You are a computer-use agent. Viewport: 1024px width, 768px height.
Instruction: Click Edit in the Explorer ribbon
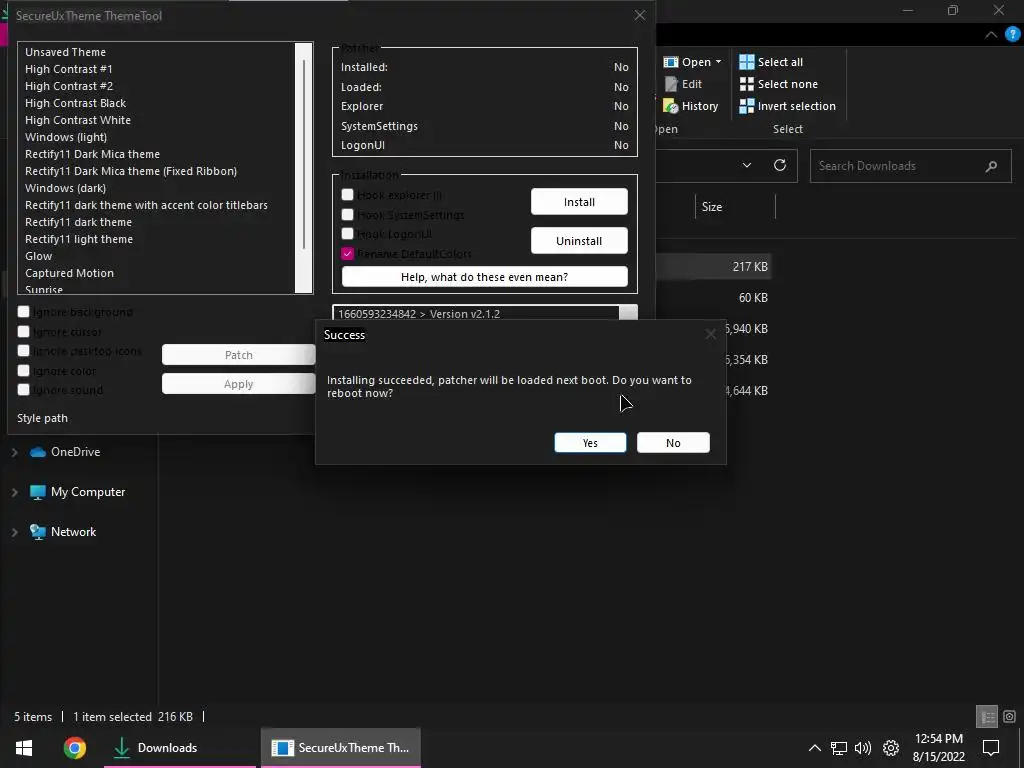click(x=683, y=84)
